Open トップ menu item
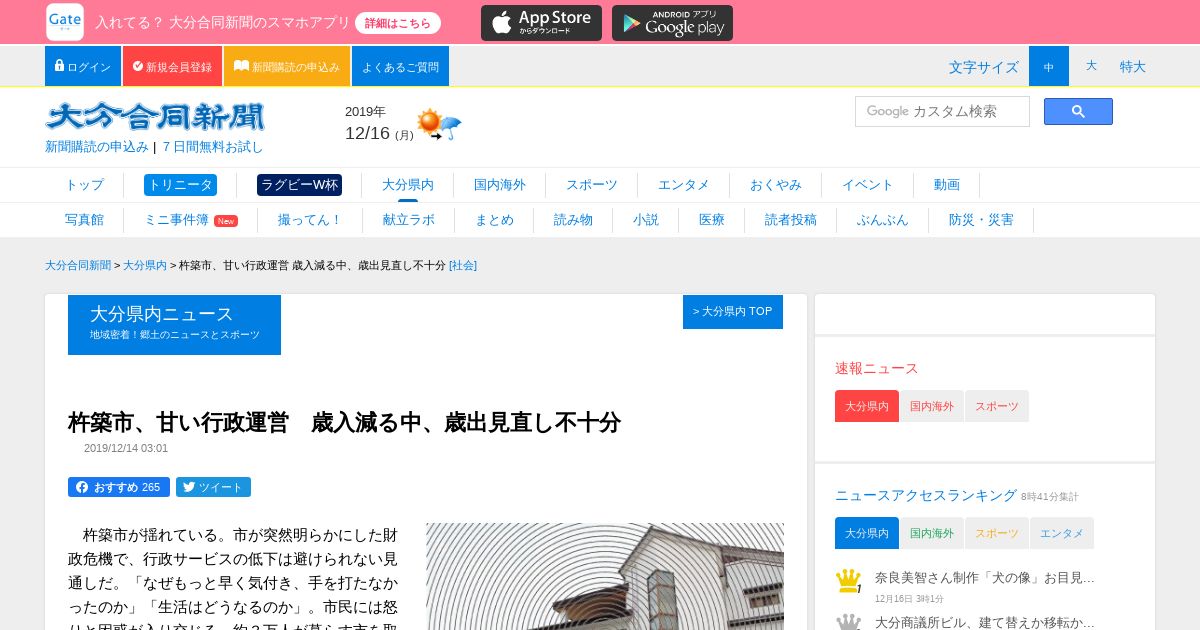The image size is (1200, 630). pyautogui.click(x=84, y=185)
